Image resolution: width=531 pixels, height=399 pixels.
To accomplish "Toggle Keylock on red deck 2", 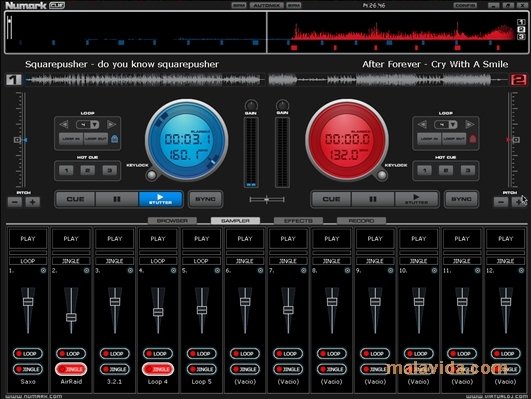I will (382, 175).
